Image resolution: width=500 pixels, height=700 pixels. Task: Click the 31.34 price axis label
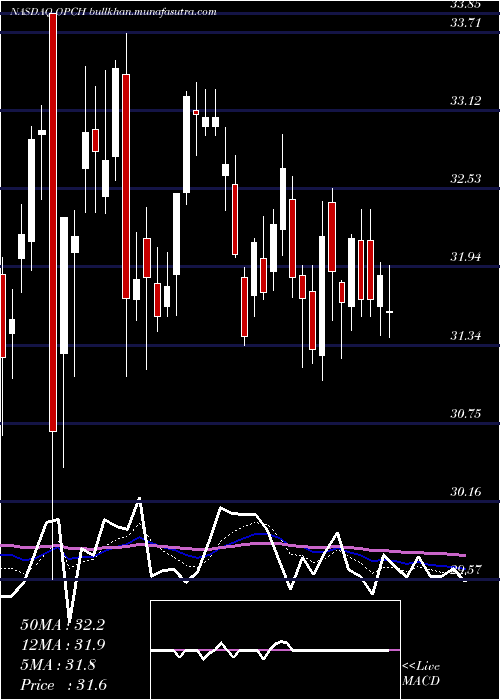(x=465, y=336)
